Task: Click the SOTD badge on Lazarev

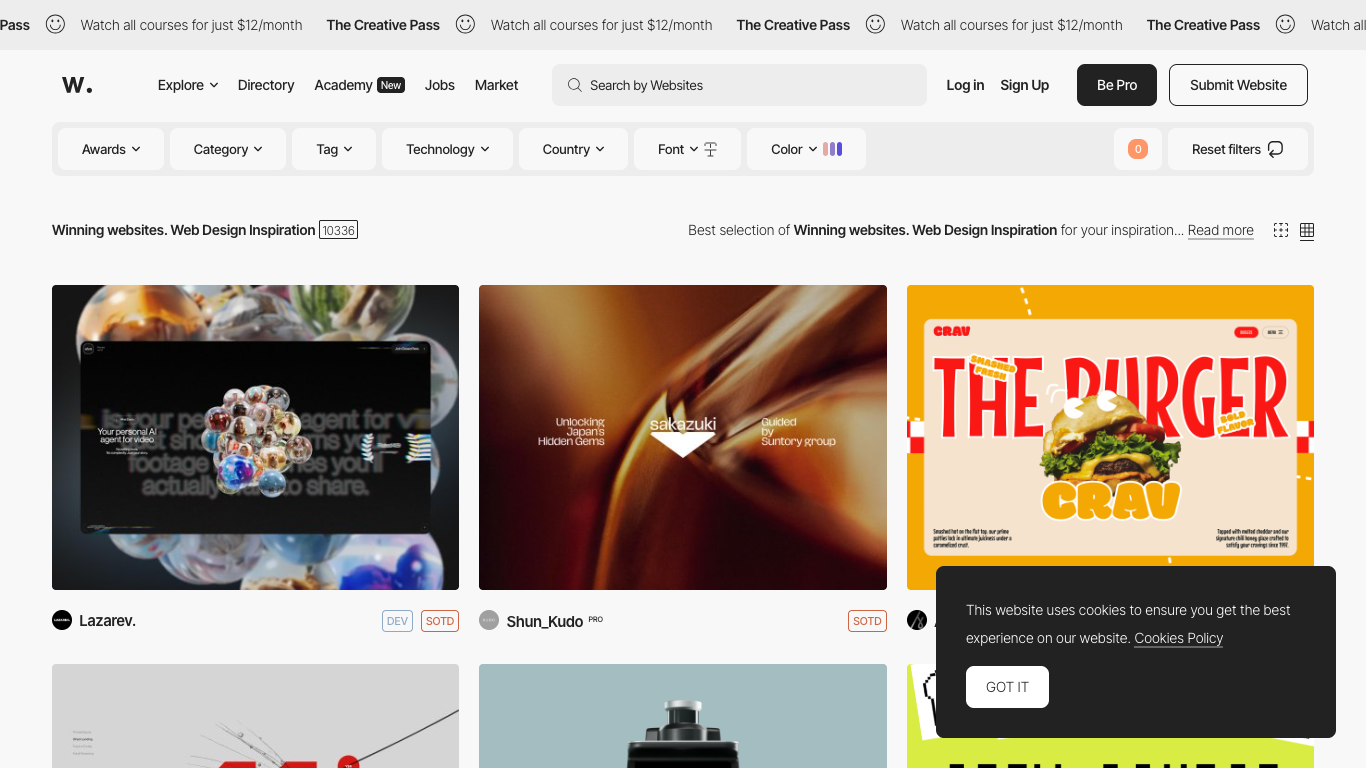Action: tap(440, 621)
